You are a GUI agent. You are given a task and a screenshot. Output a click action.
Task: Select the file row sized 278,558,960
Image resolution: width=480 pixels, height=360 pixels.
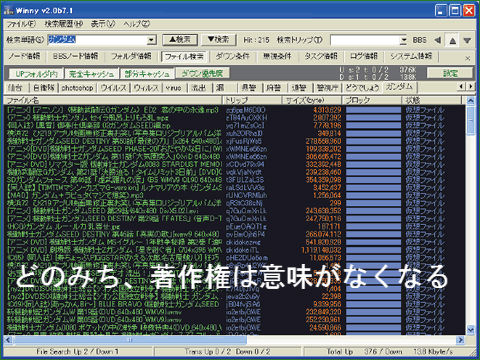click(235, 141)
